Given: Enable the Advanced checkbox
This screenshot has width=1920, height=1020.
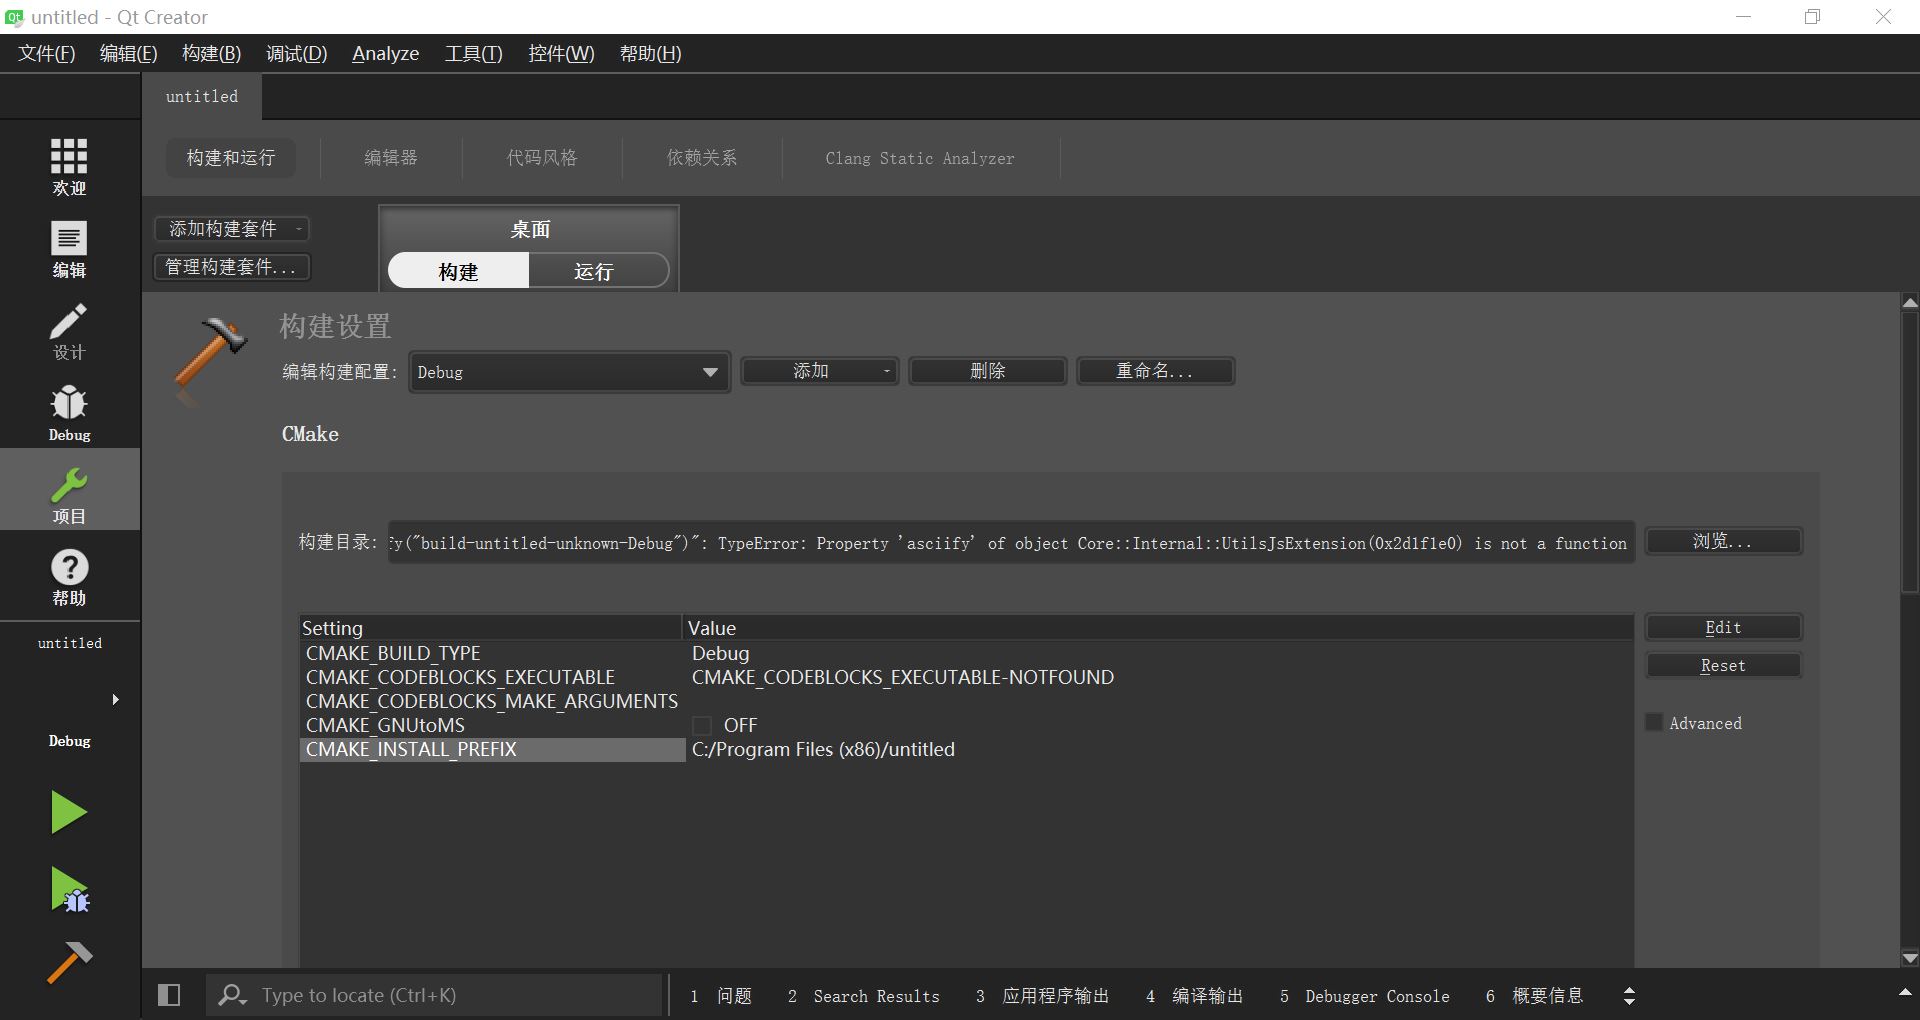Looking at the screenshot, I should 1654,722.
